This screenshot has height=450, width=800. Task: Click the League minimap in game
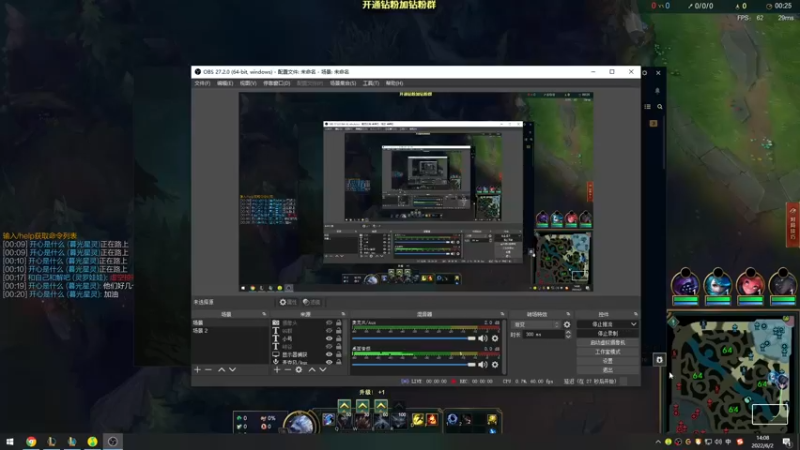tap(732, 373)
